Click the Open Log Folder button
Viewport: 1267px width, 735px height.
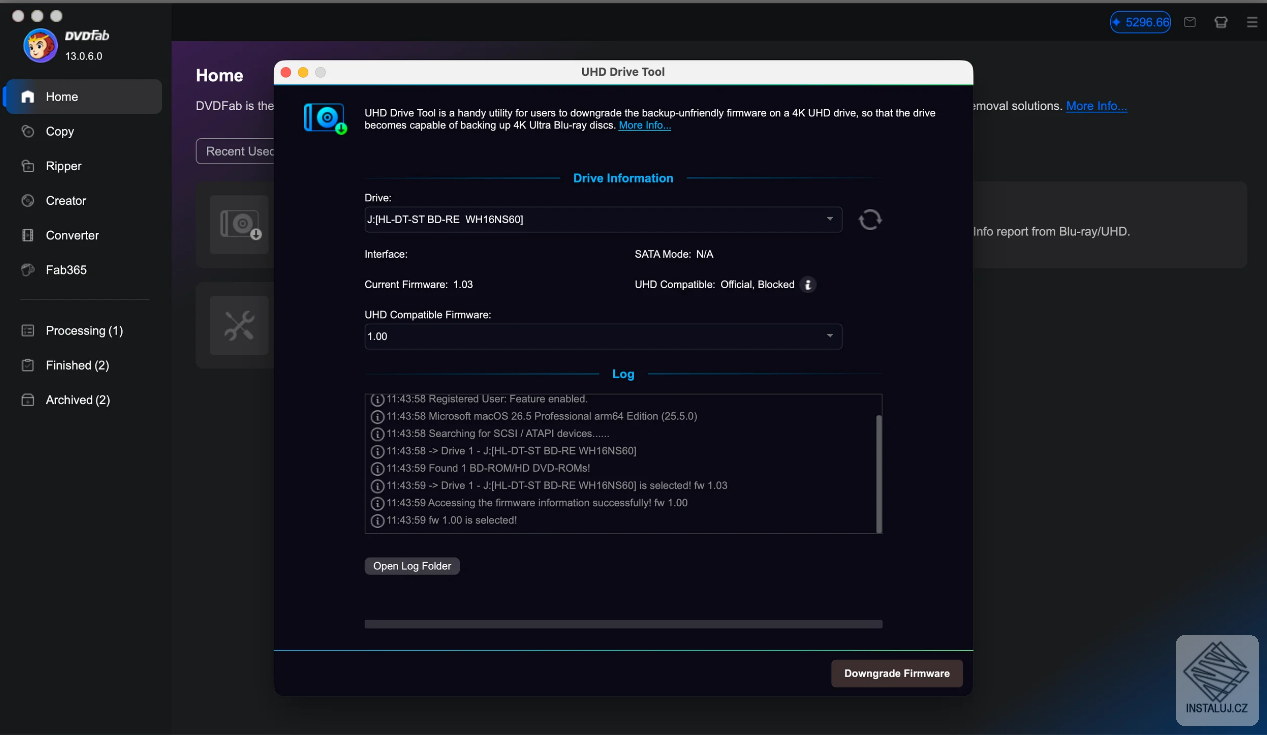[x=412, y=566]
